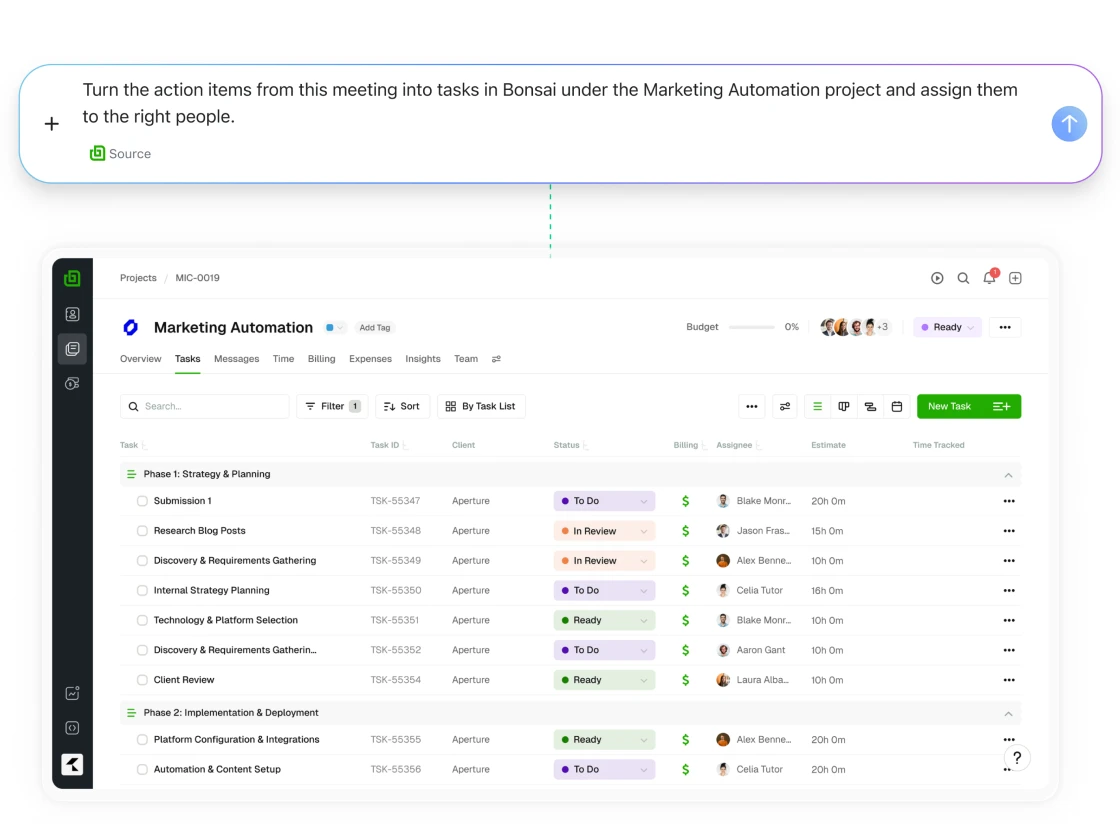Switch to the Expenses tab
Screen dimensions: 1120x840
click(x=370, y=359)
